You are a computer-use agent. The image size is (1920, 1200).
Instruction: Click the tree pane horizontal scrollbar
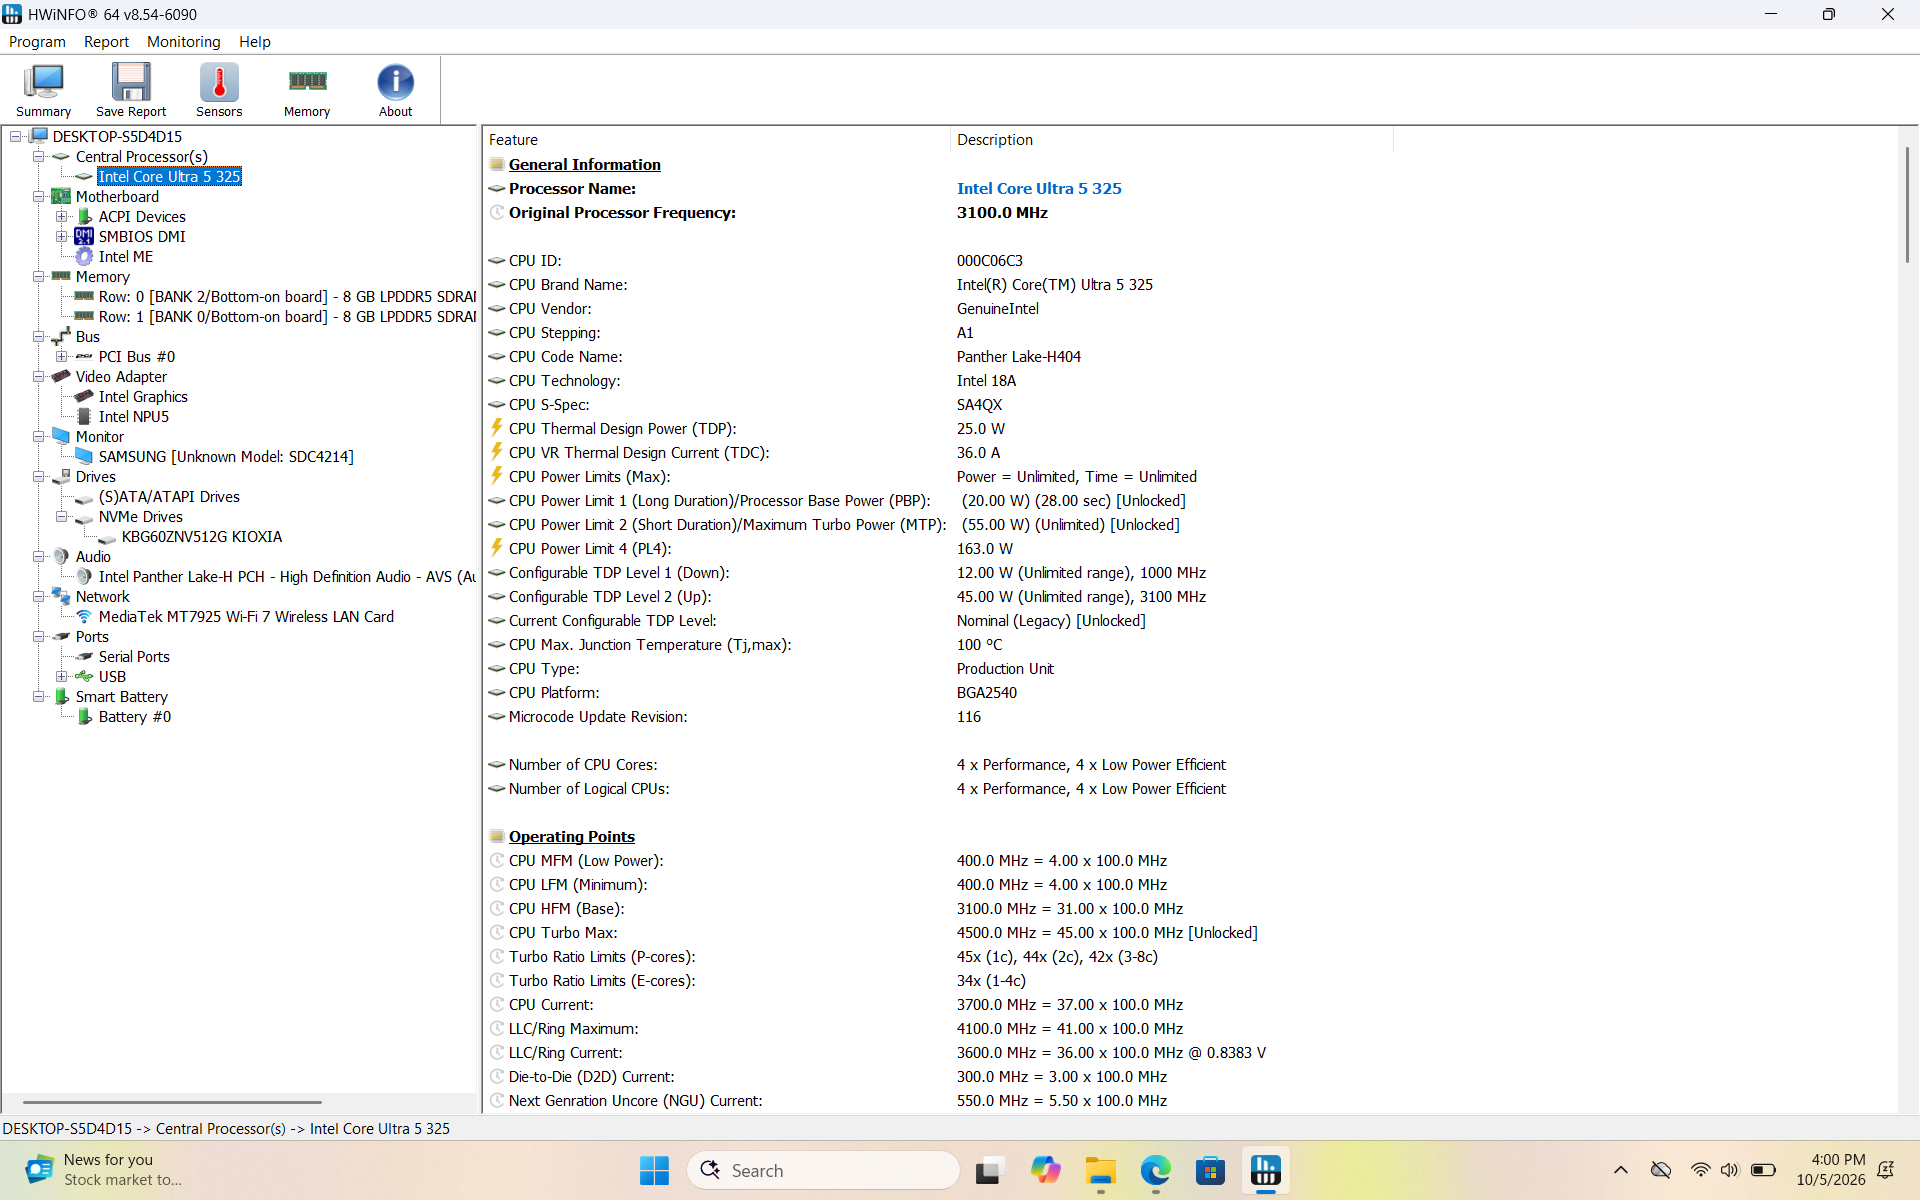click(172, 1102)
